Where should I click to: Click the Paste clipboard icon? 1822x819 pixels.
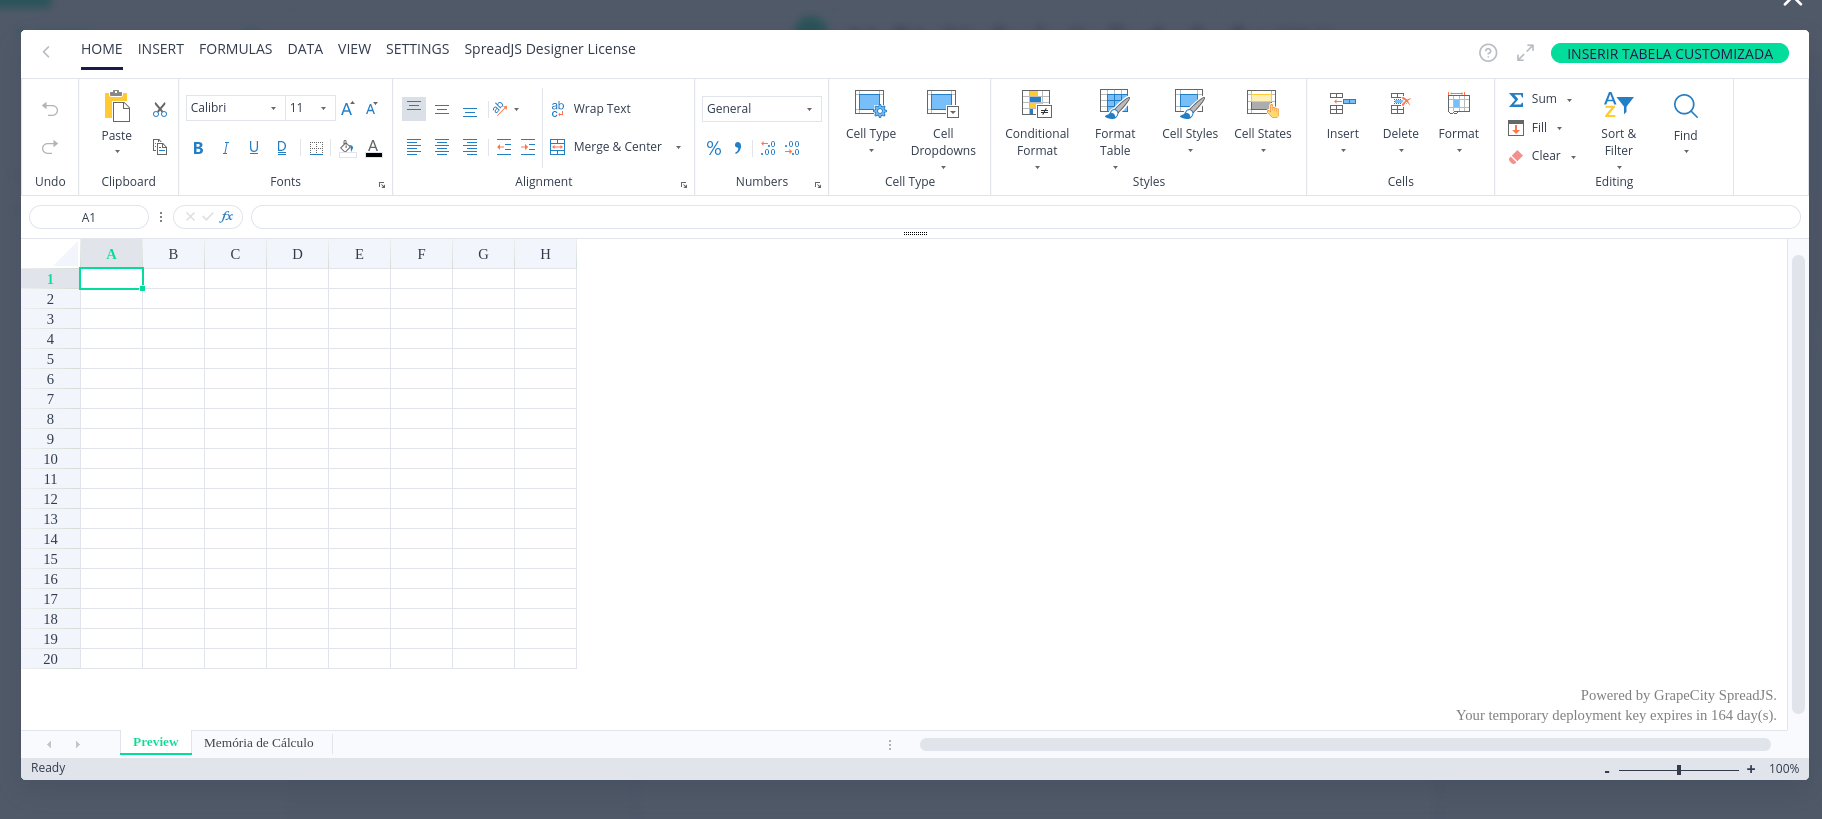point(117,106)
